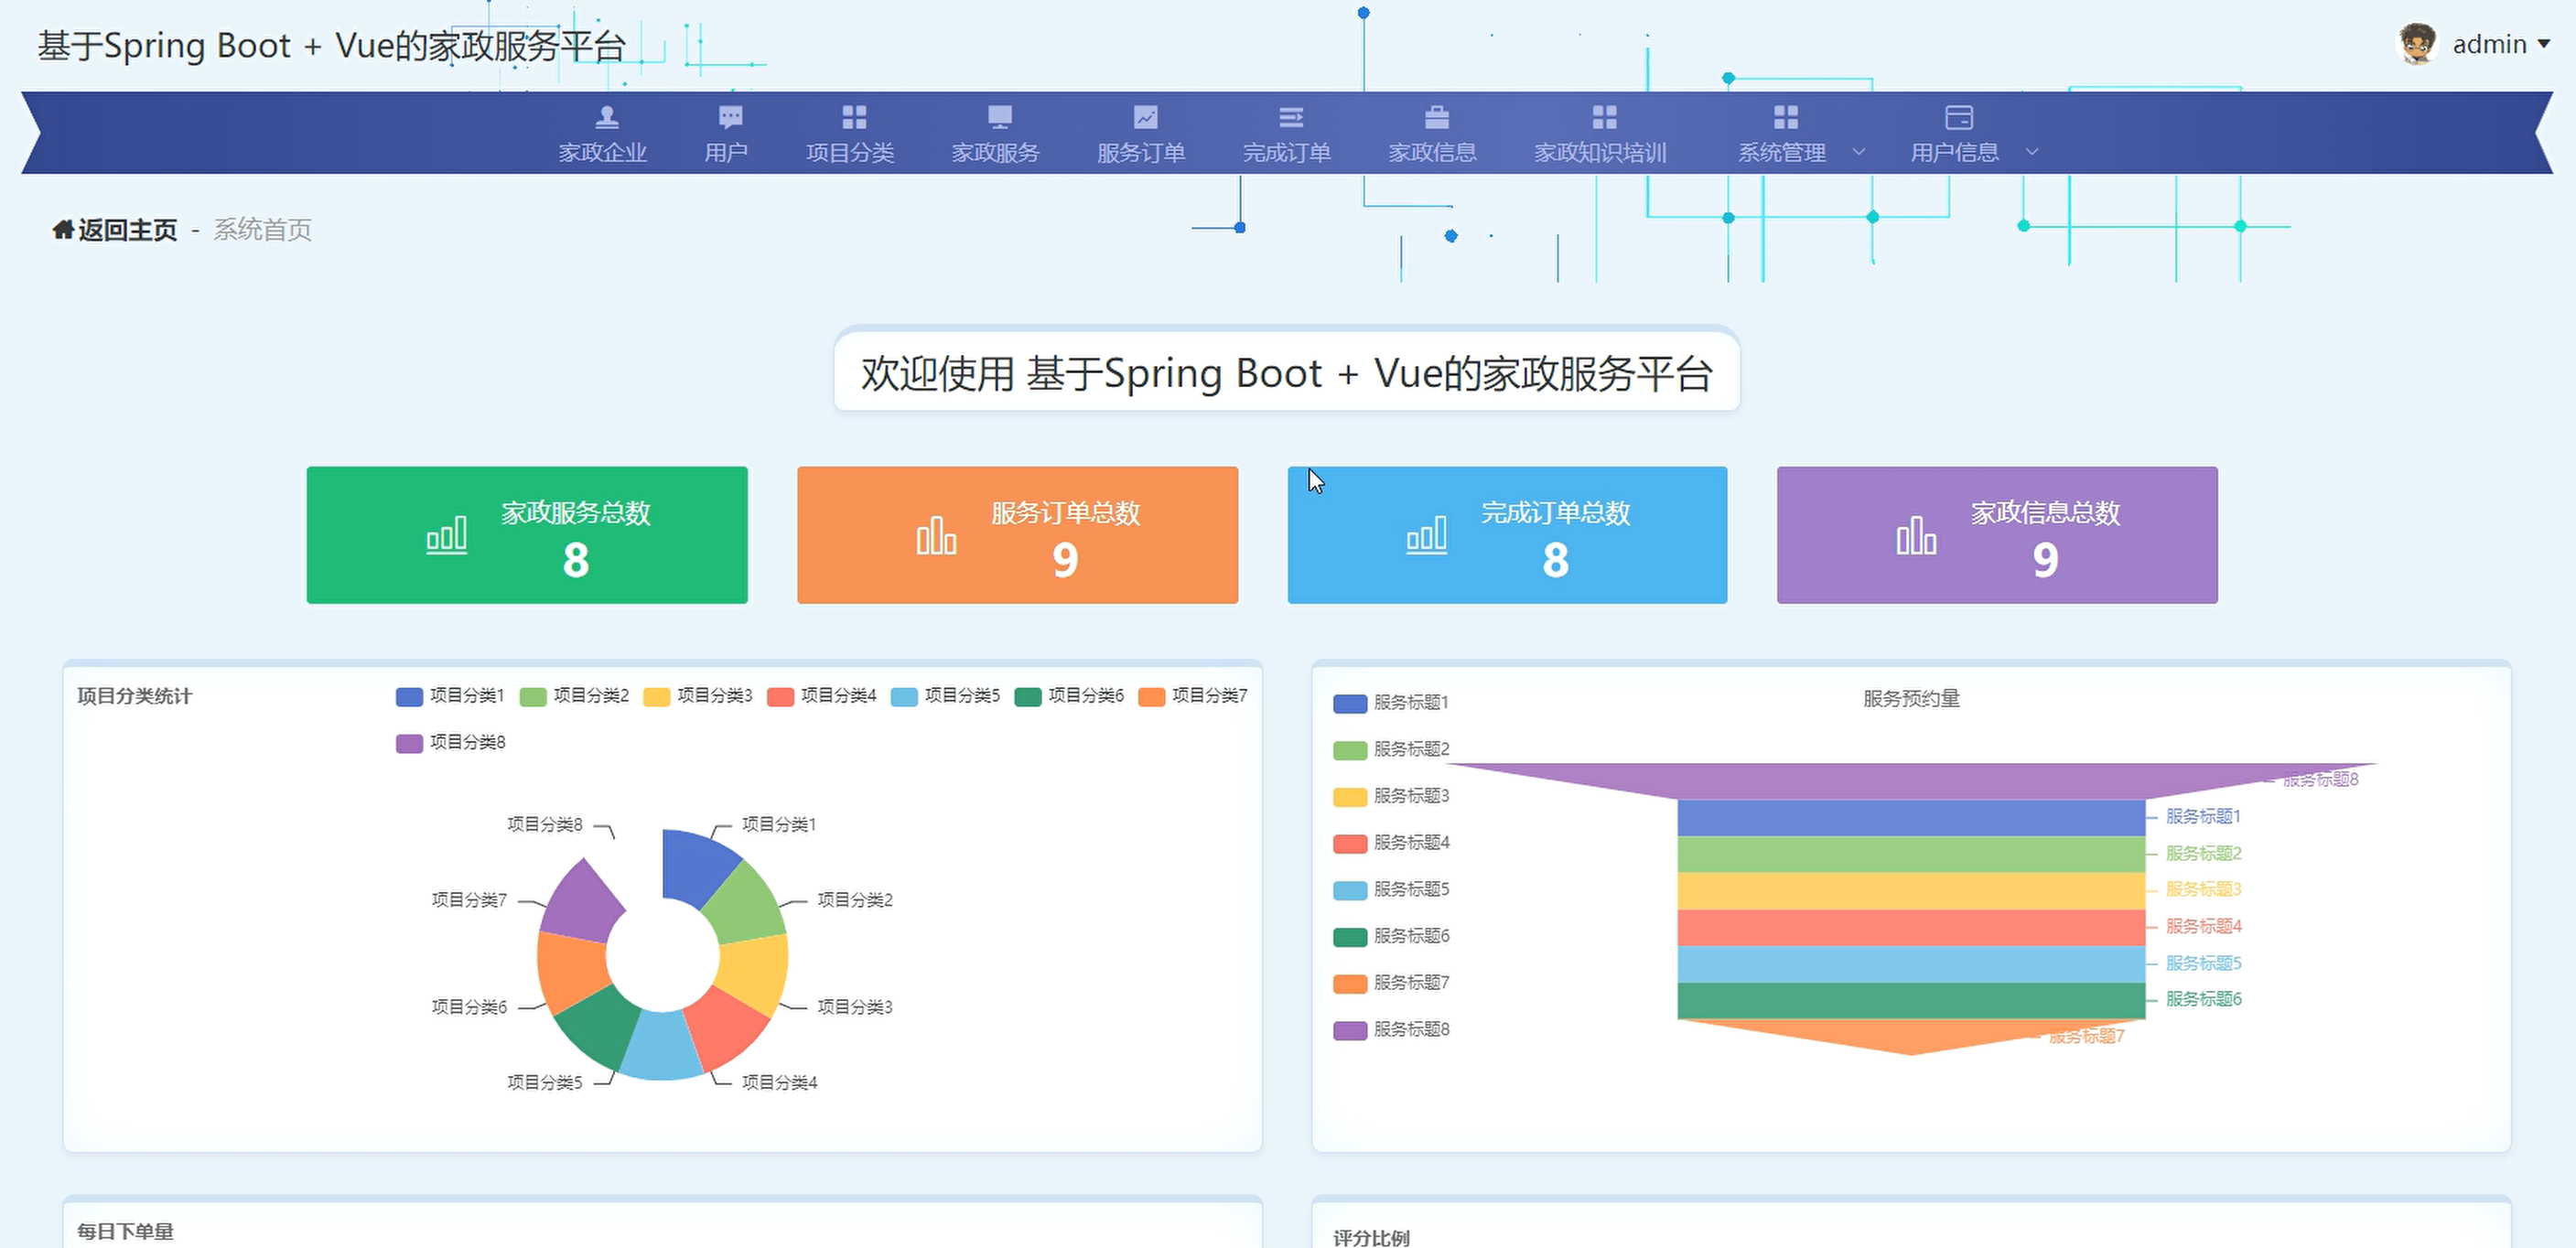
Task: Toggle 服务标题5 funnel legend entry
Action: click(1391, 890)
